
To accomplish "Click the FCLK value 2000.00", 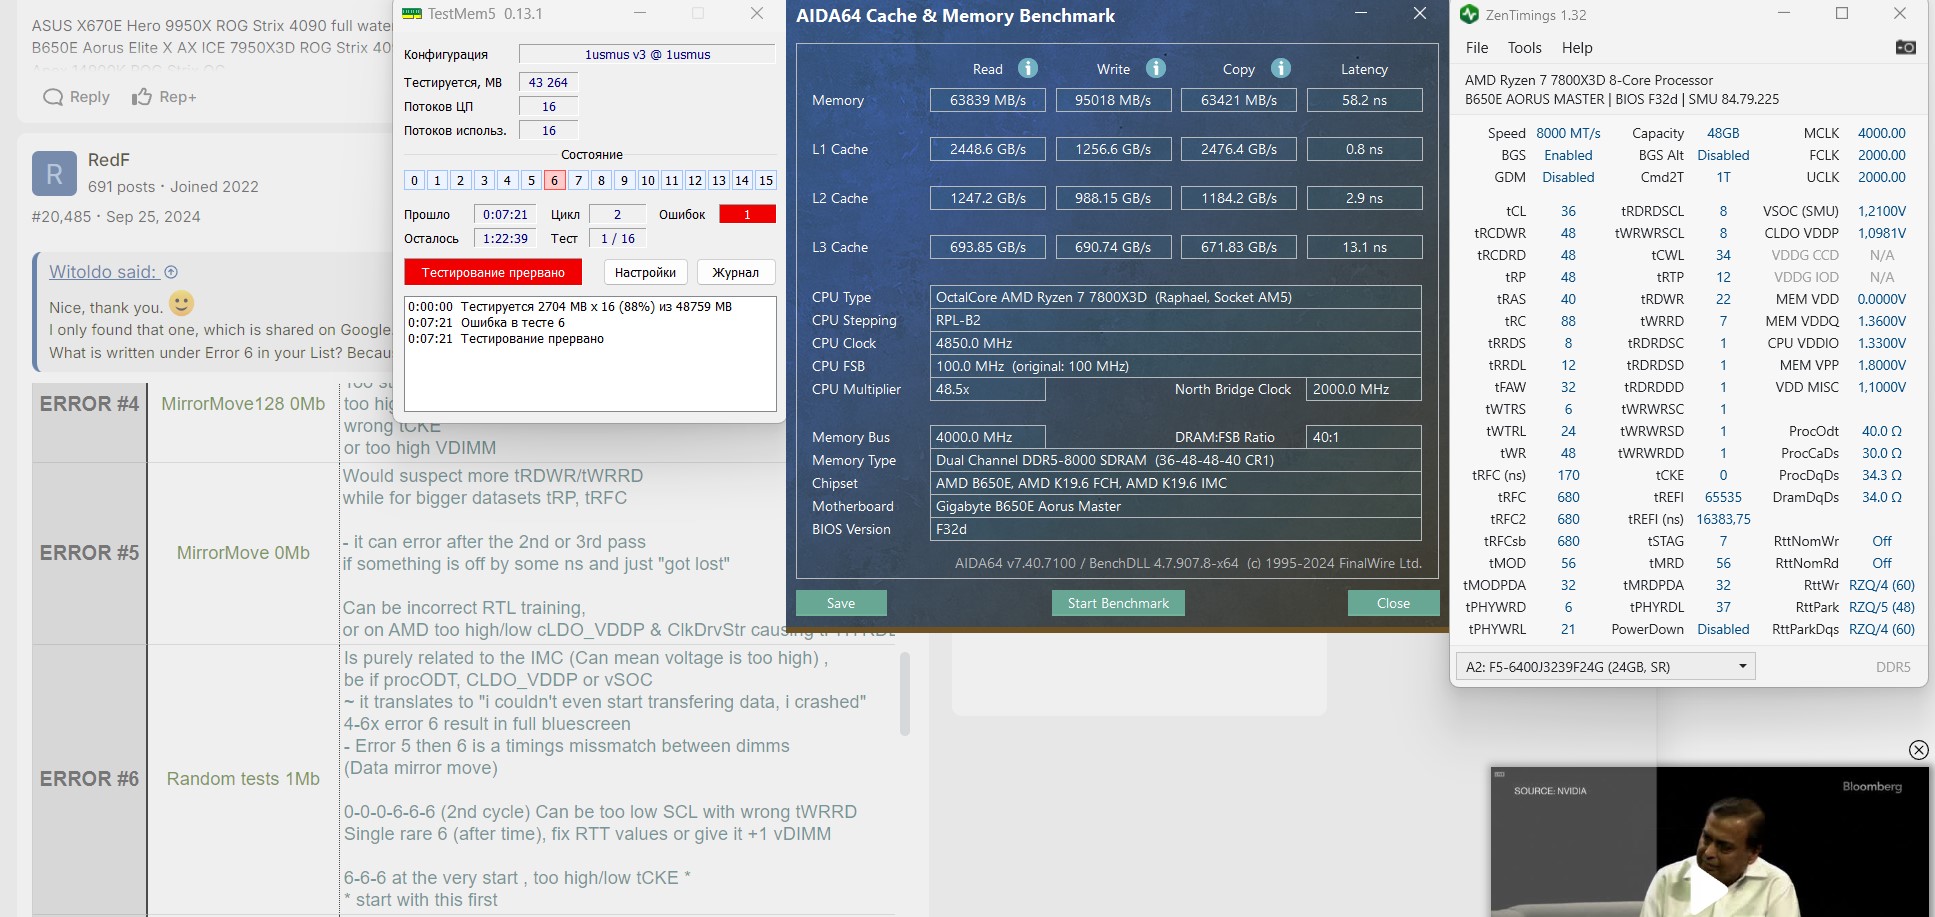I will 1882,155.
